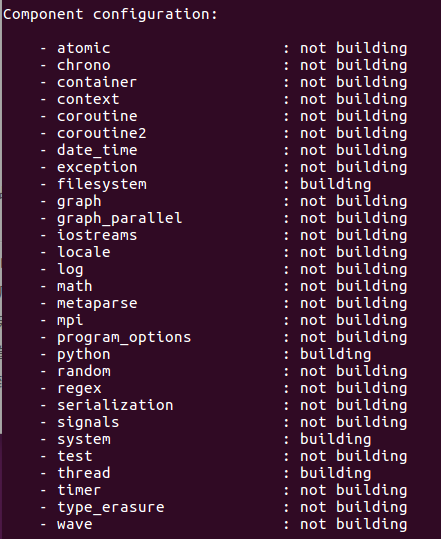Click the 'python' component name
Screen dimensions: 441x539
(84, 354)
